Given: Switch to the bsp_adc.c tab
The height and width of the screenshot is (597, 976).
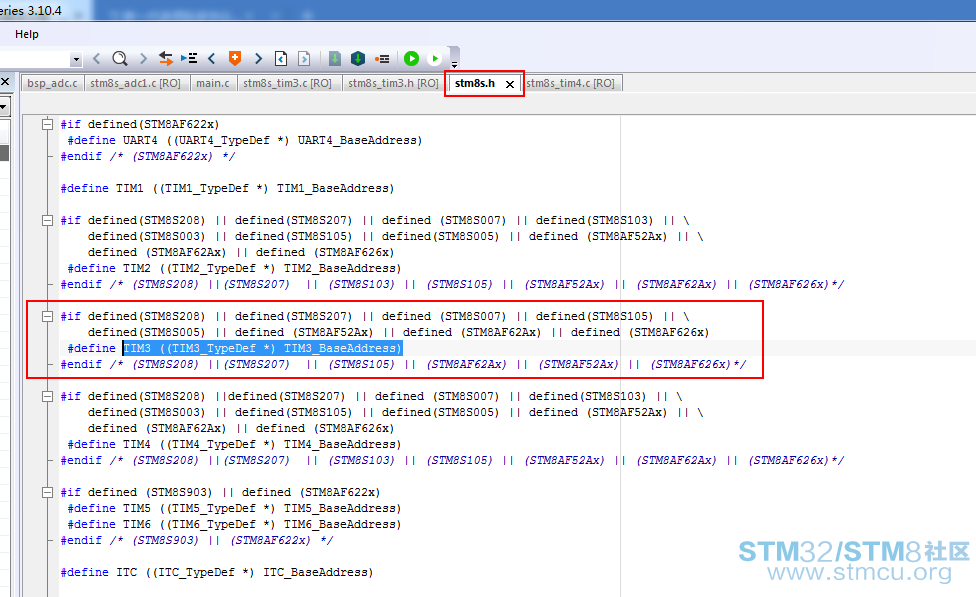Looking at the screenshot, I should pos(52,83).
